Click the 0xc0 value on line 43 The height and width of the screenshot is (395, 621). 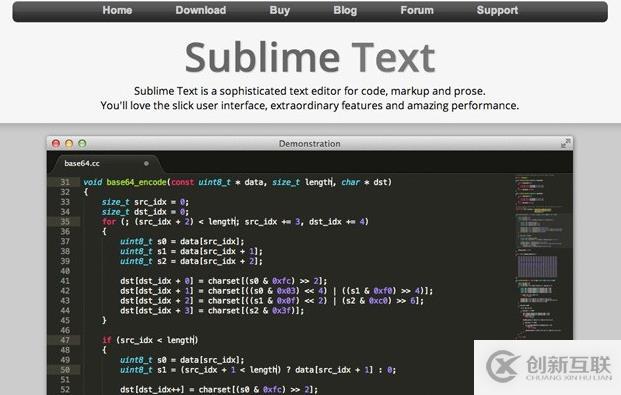(378, 301)
